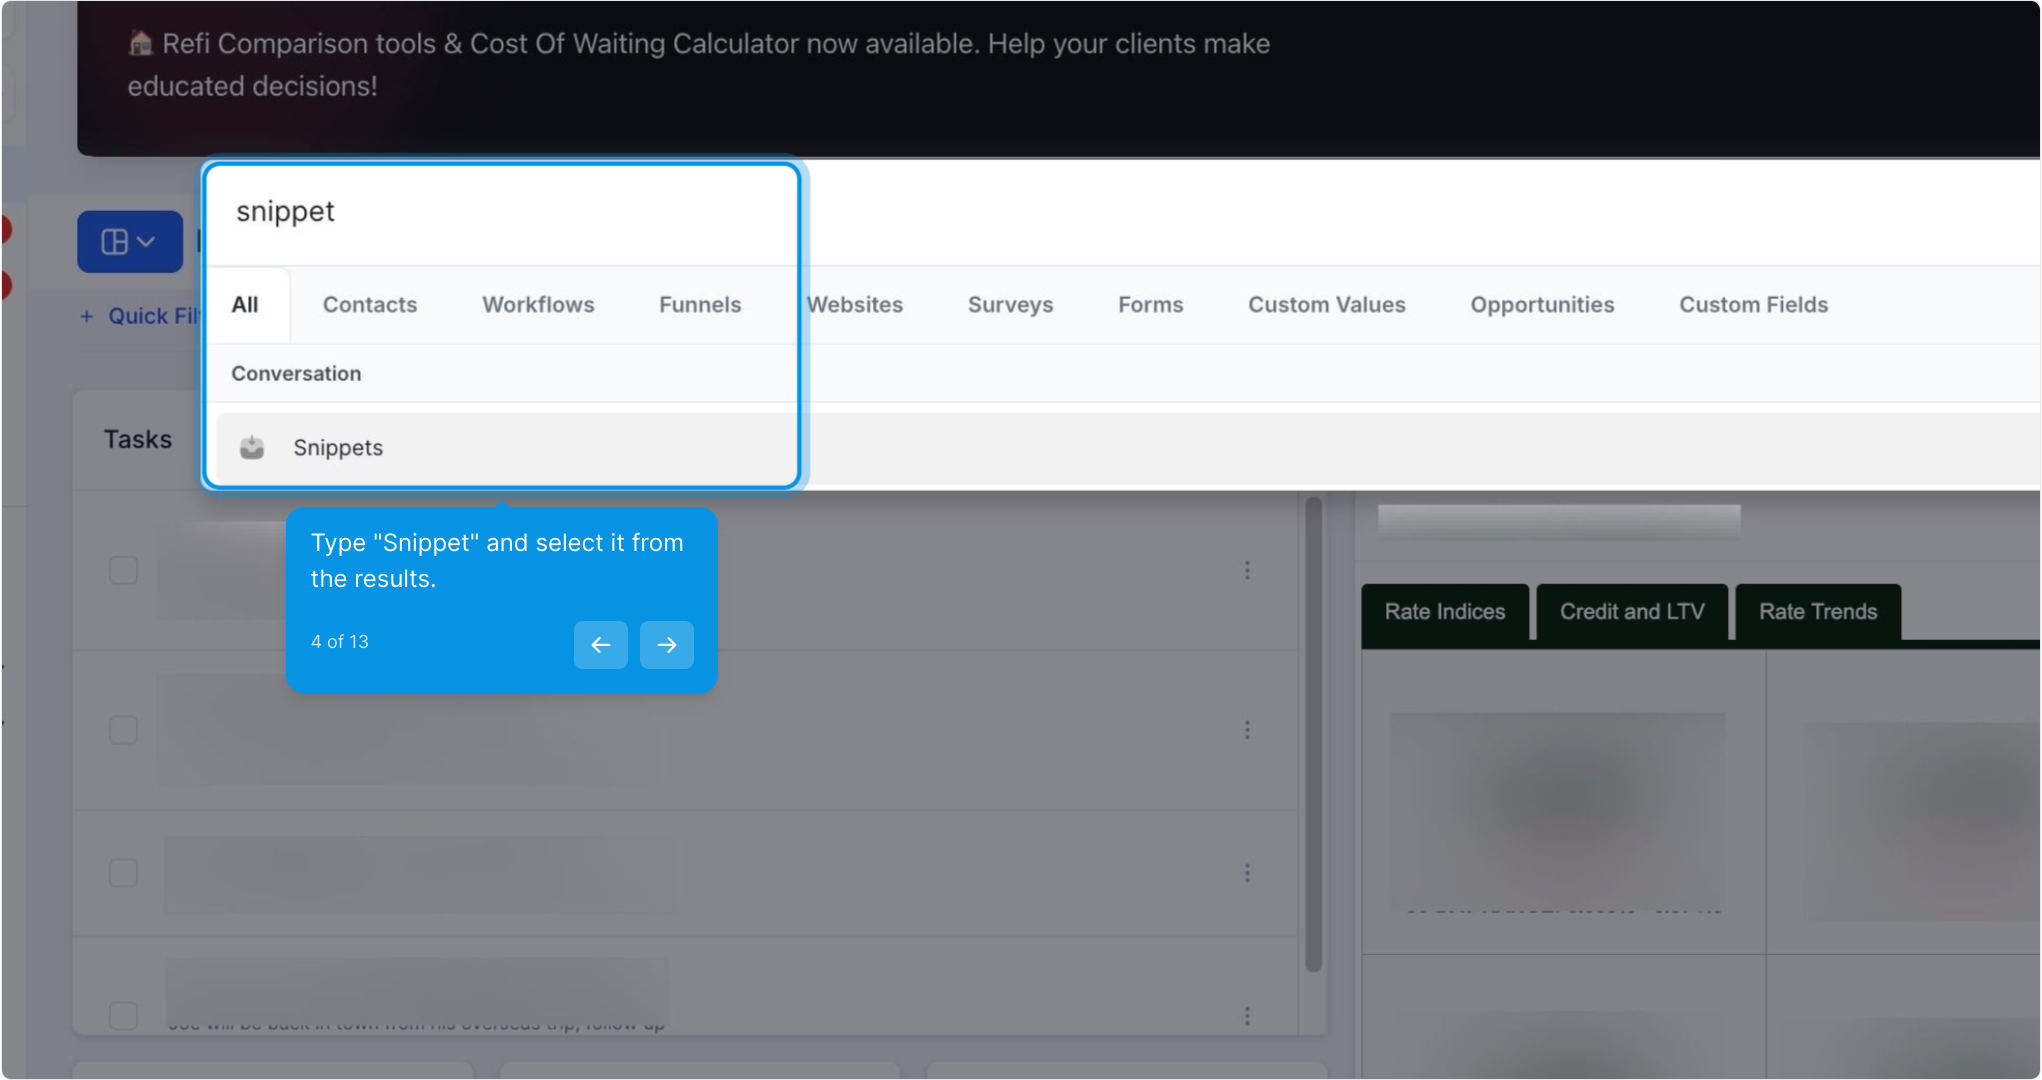Open first task's three-dot menu
Viewport: 2042px width, 1080px height.
click(1247, 570)
